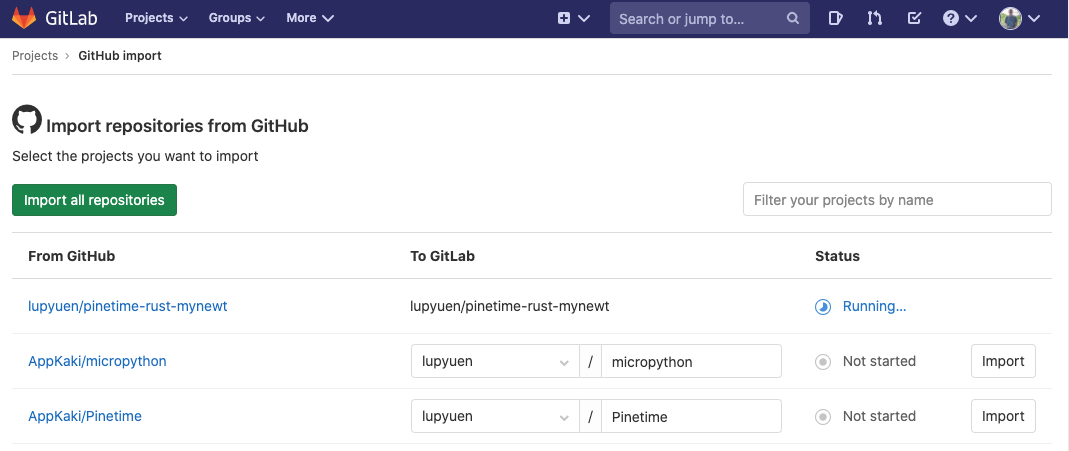This screenshot has width=1069, height=451.
Task: Open the user avatar menu
Action: click(1019, 18)
